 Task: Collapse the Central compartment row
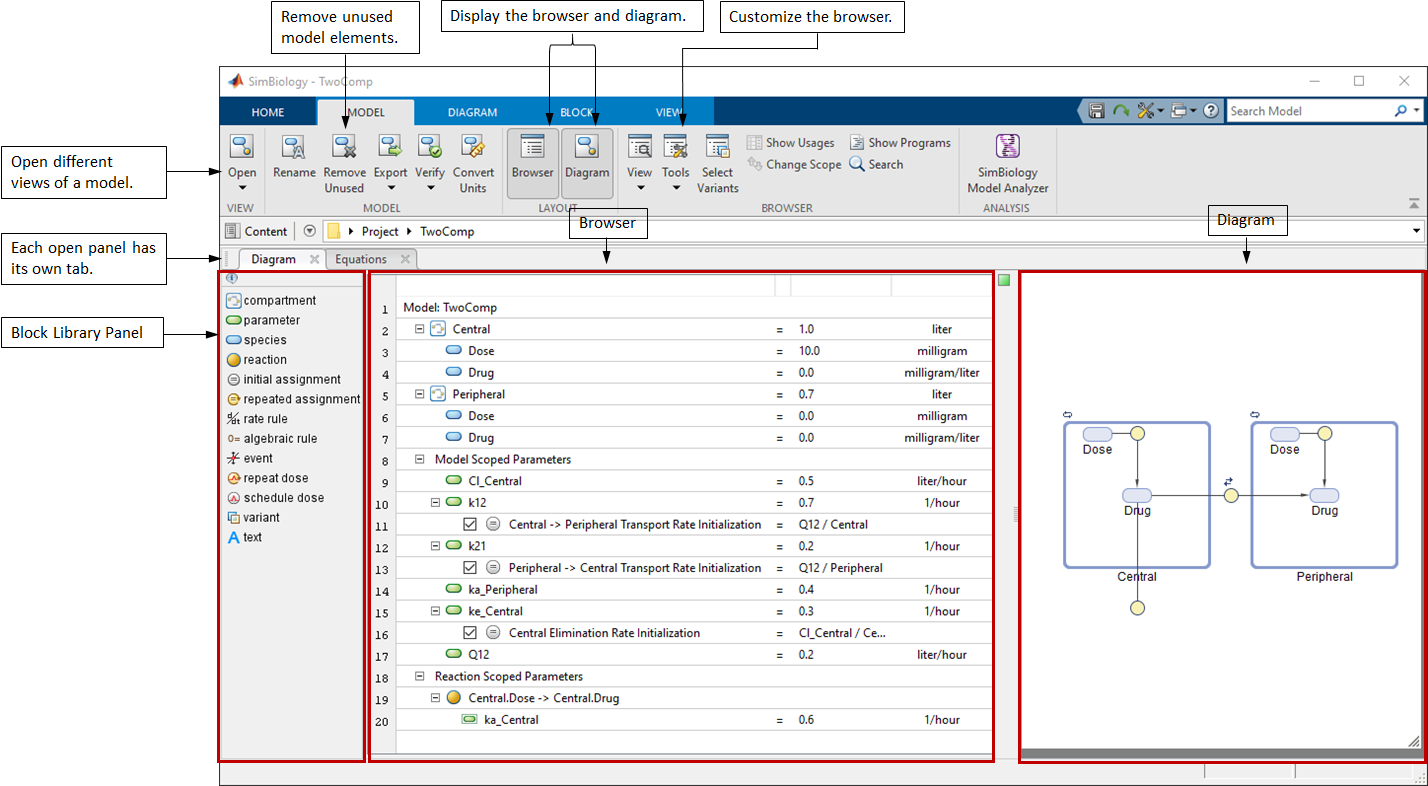coord(420,329)
